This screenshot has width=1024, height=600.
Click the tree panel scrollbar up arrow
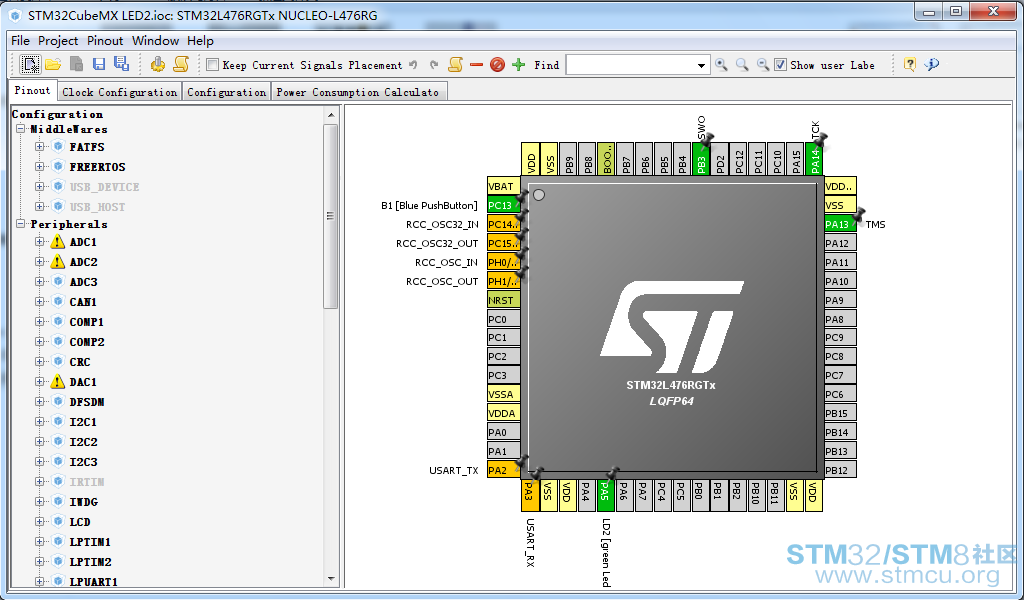click(331, 115)
